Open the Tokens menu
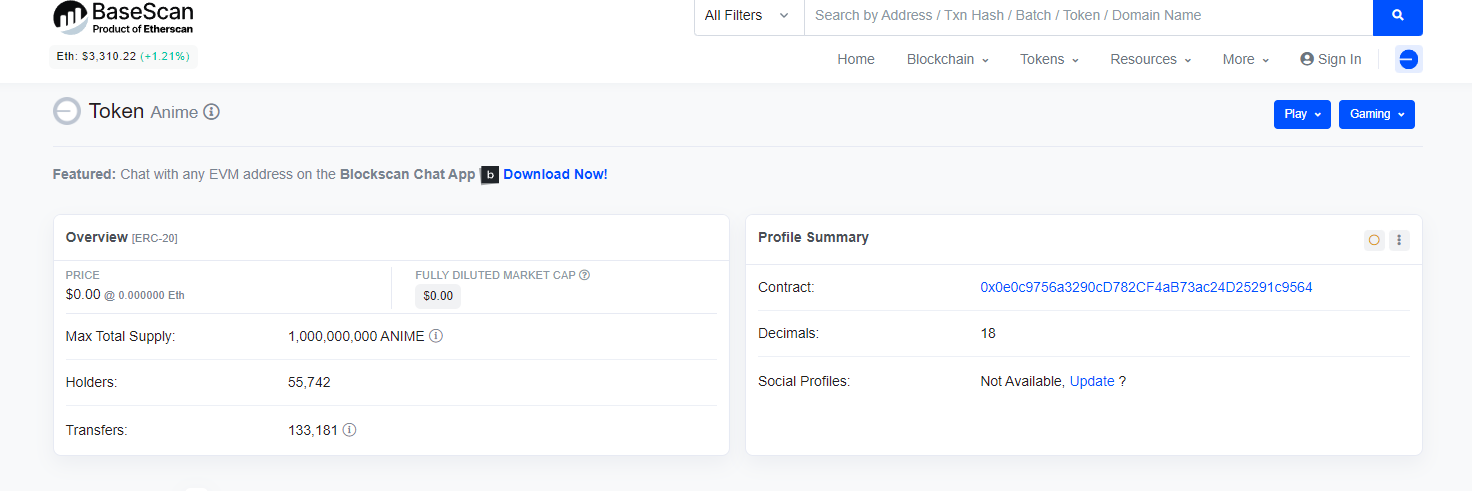1472x491 pixels. [x=1049, y=59]
